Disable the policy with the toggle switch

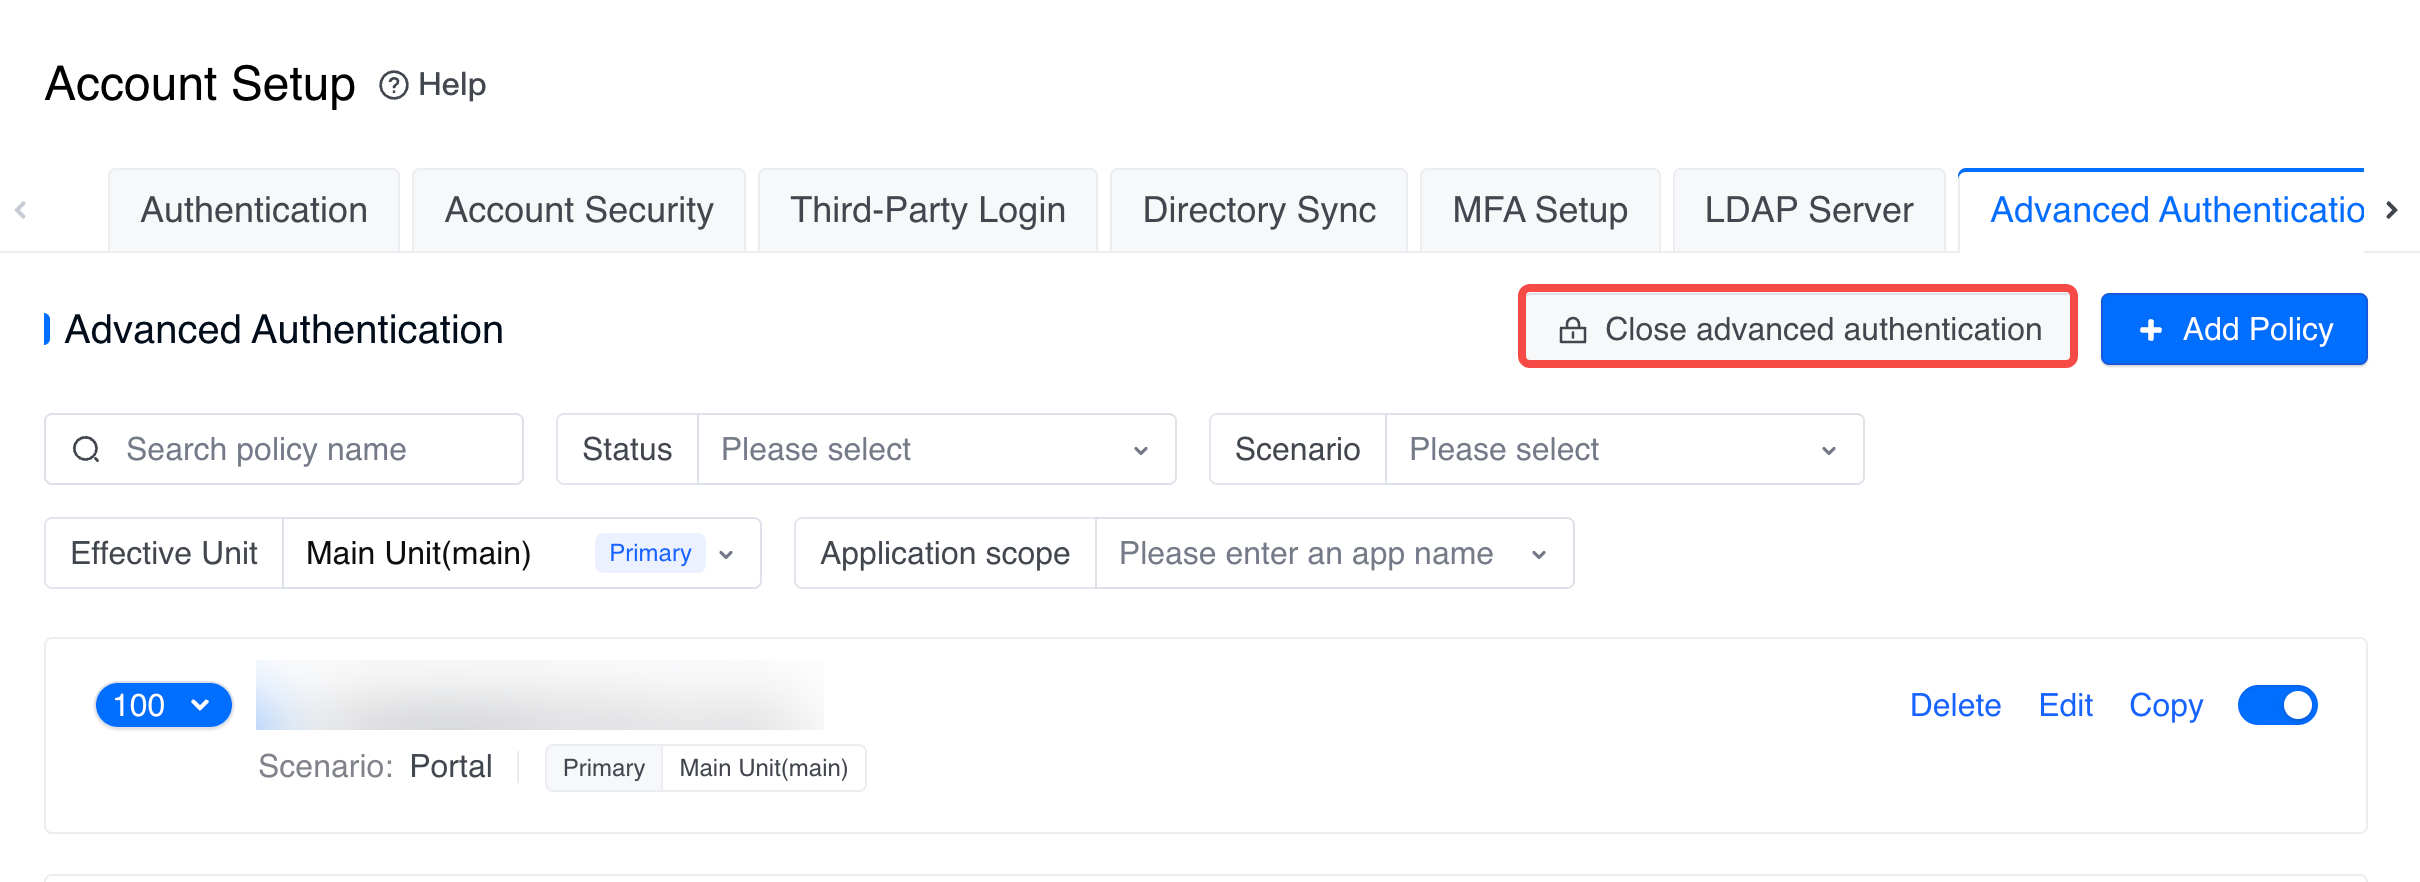point(2277,705)
